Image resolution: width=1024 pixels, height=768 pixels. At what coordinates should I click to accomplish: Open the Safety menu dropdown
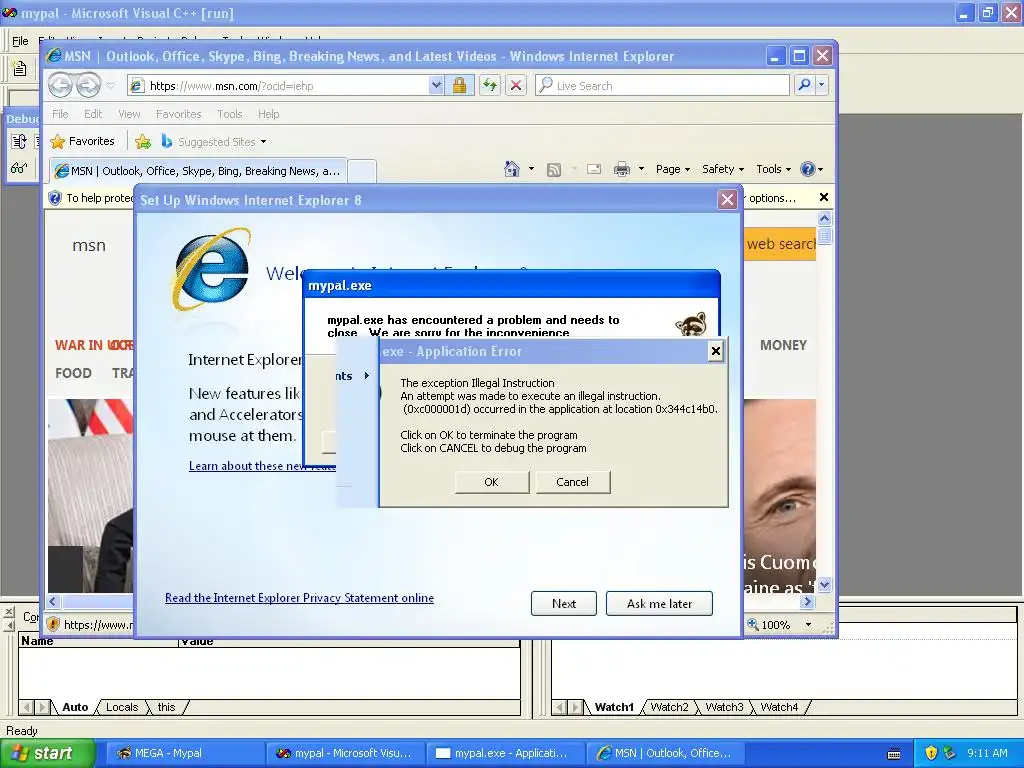[x=723, y=169]
